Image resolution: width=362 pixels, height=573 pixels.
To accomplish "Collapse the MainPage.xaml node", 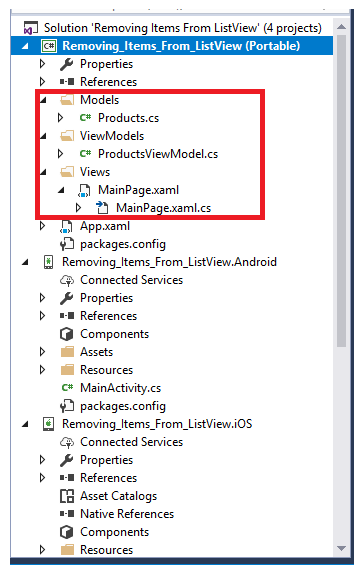I will 61,190.
